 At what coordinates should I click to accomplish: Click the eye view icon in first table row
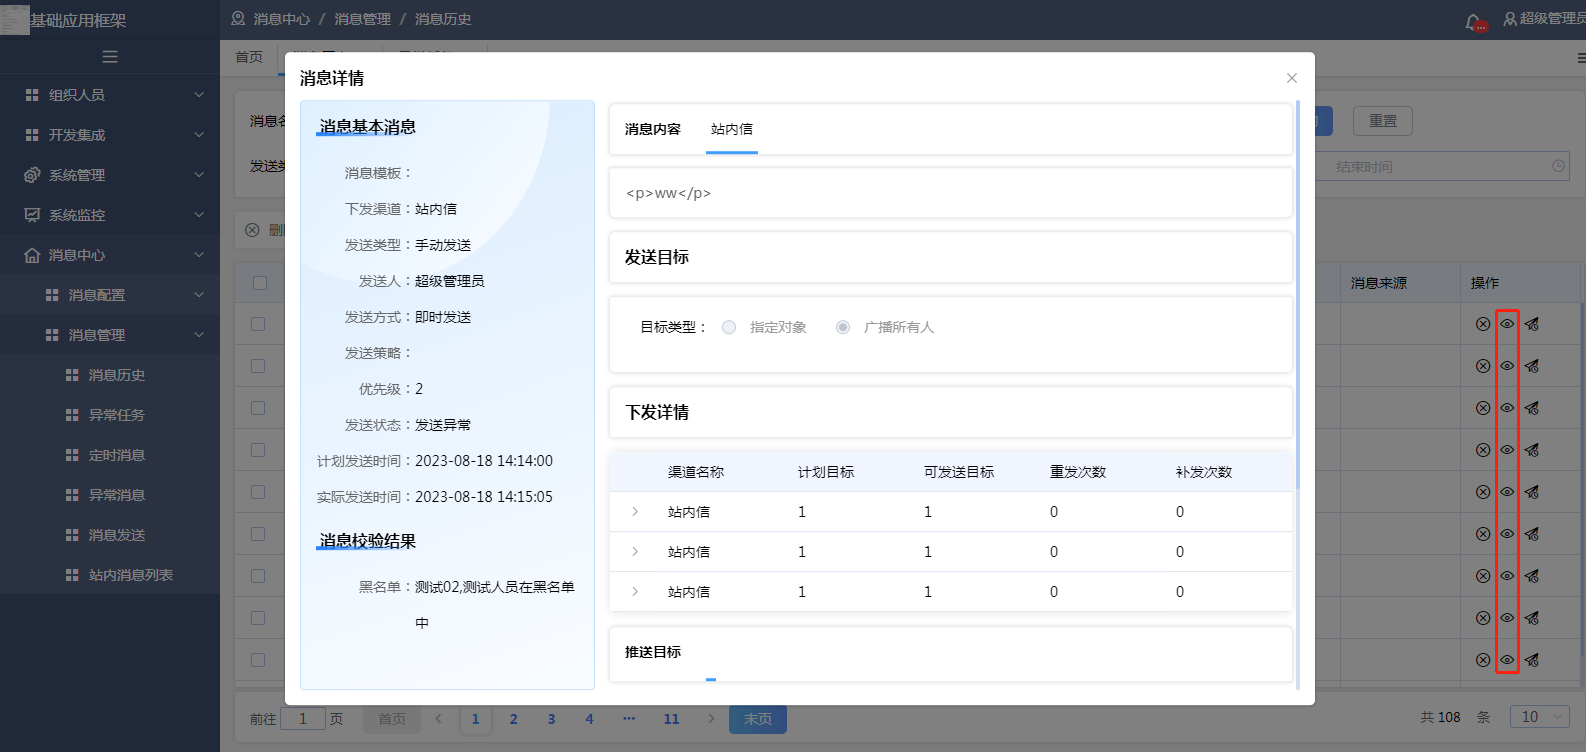click(1507, 324)
